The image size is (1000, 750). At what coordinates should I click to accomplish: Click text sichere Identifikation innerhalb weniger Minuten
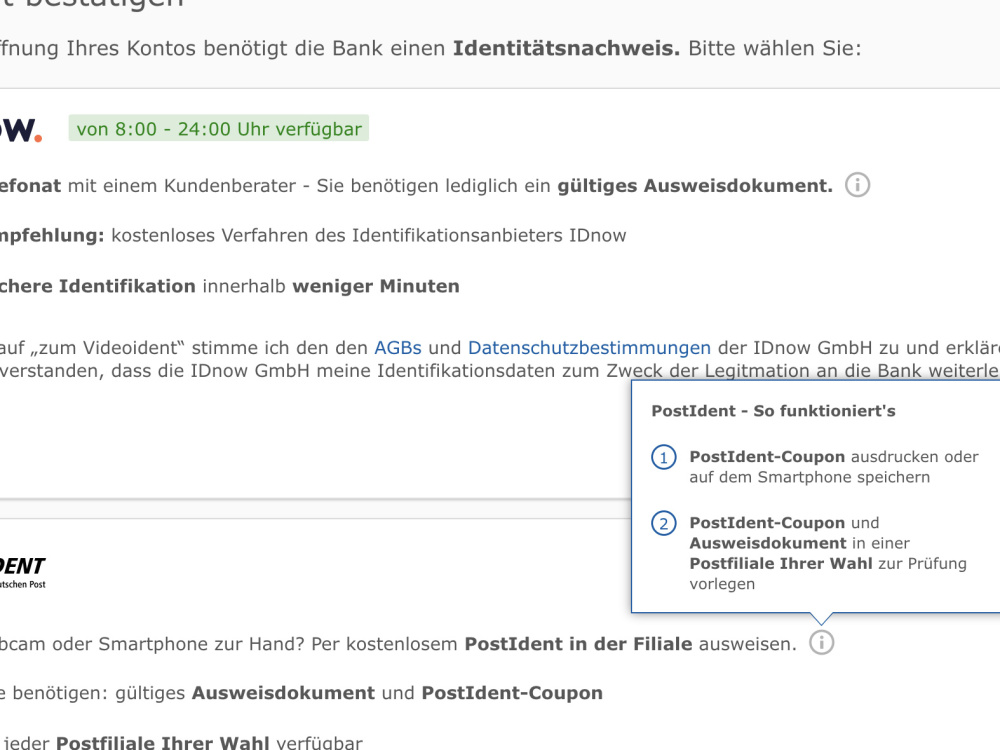[x=230, y=286]
